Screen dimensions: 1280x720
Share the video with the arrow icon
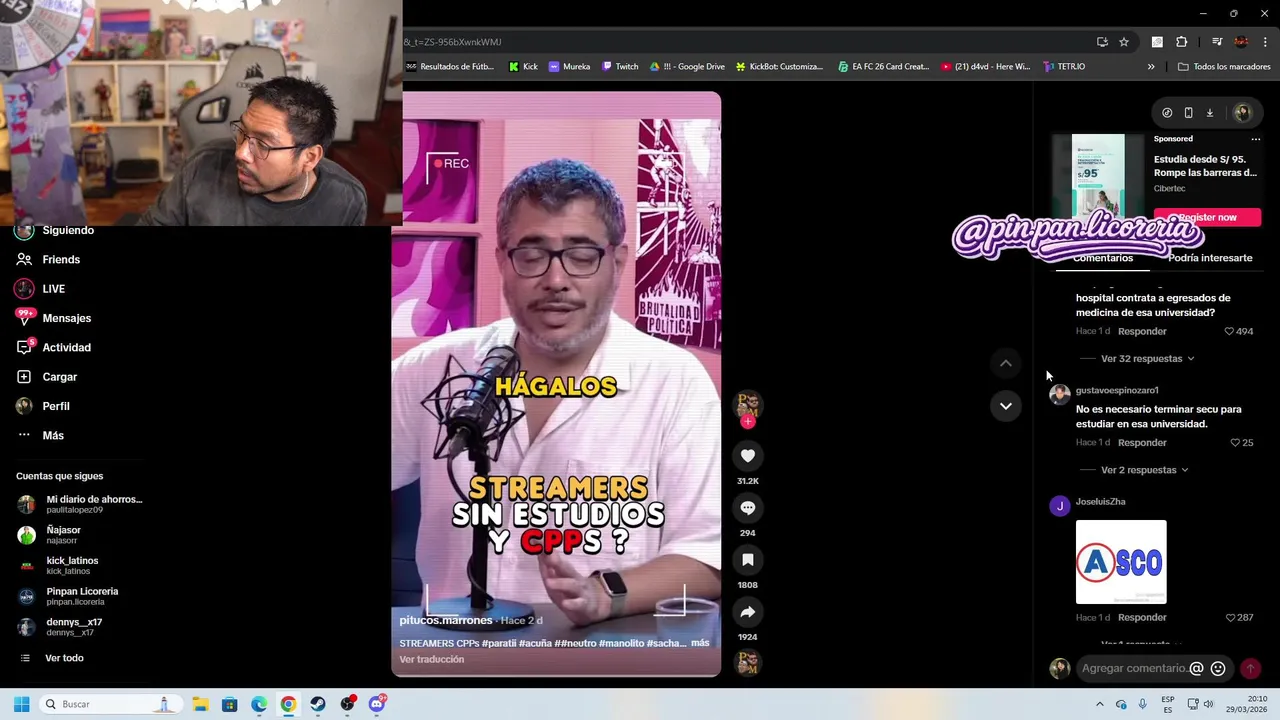click(x=747, y=612)
